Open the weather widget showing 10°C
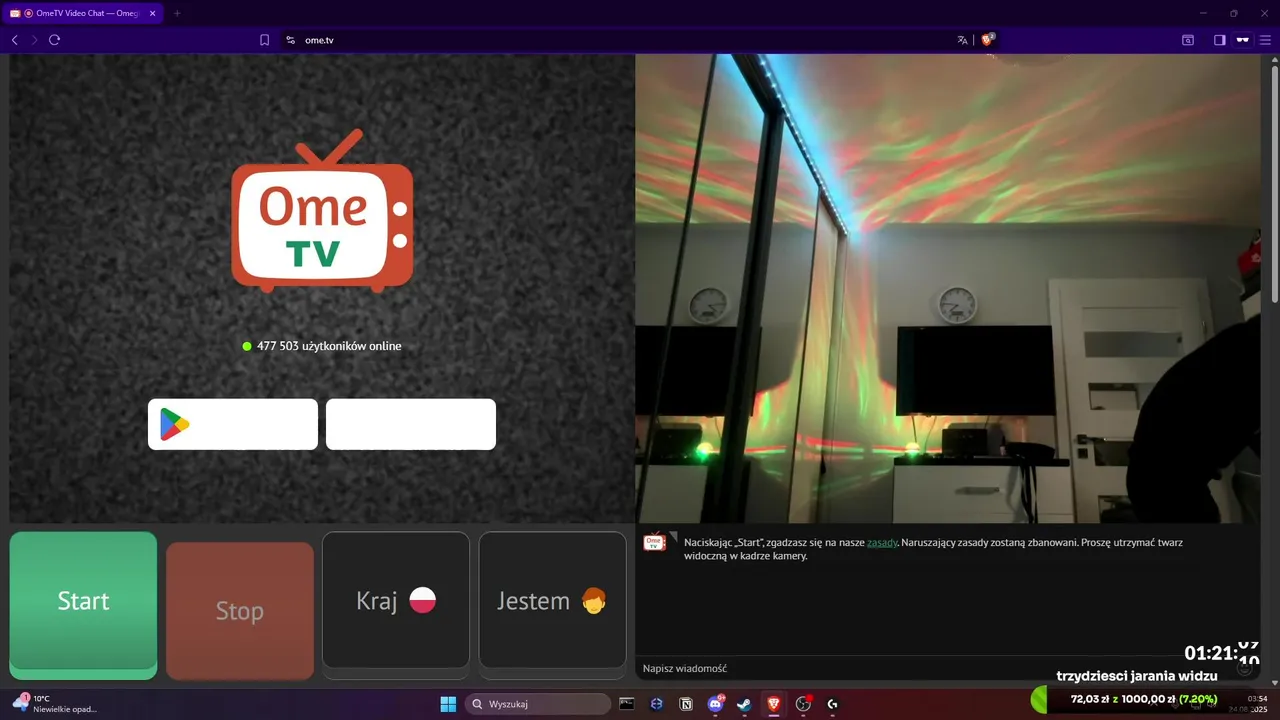 55,704
